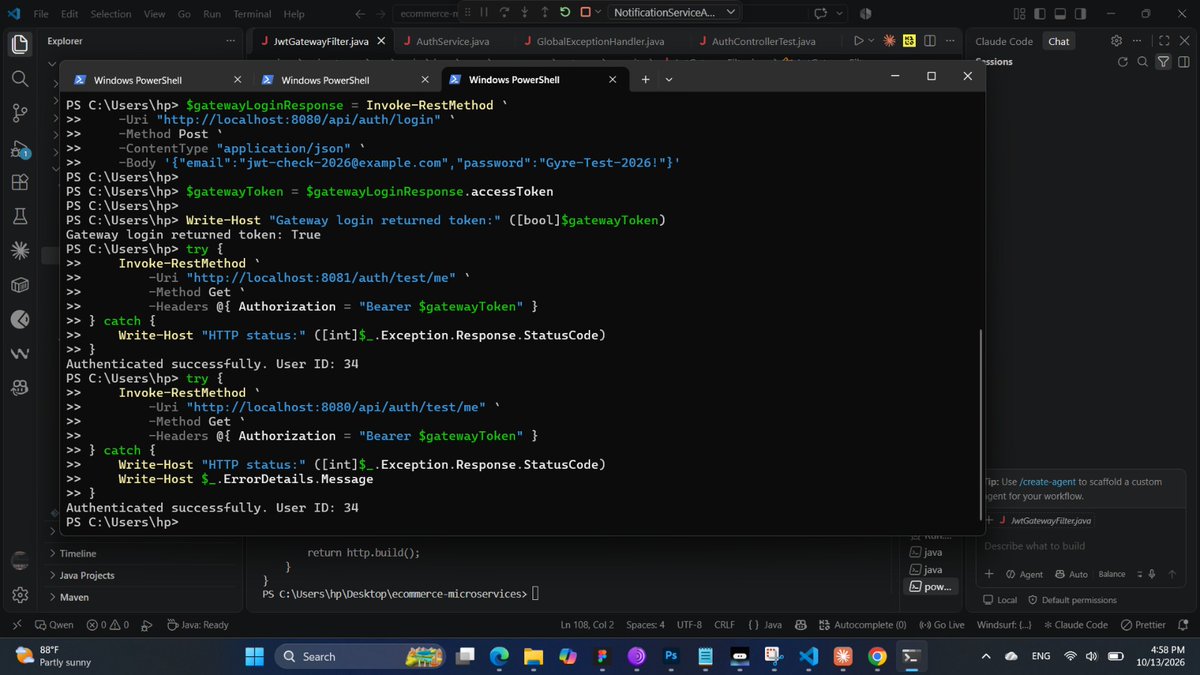This screenshot has height=675, width=1200.
Task: Switch to the GlobalExceptionHandler.java tab
Action: (602, 41)
